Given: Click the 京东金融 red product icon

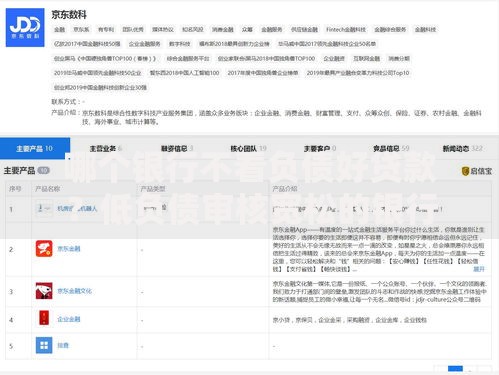Looking at the screenshot, I should tap(44, 249).
